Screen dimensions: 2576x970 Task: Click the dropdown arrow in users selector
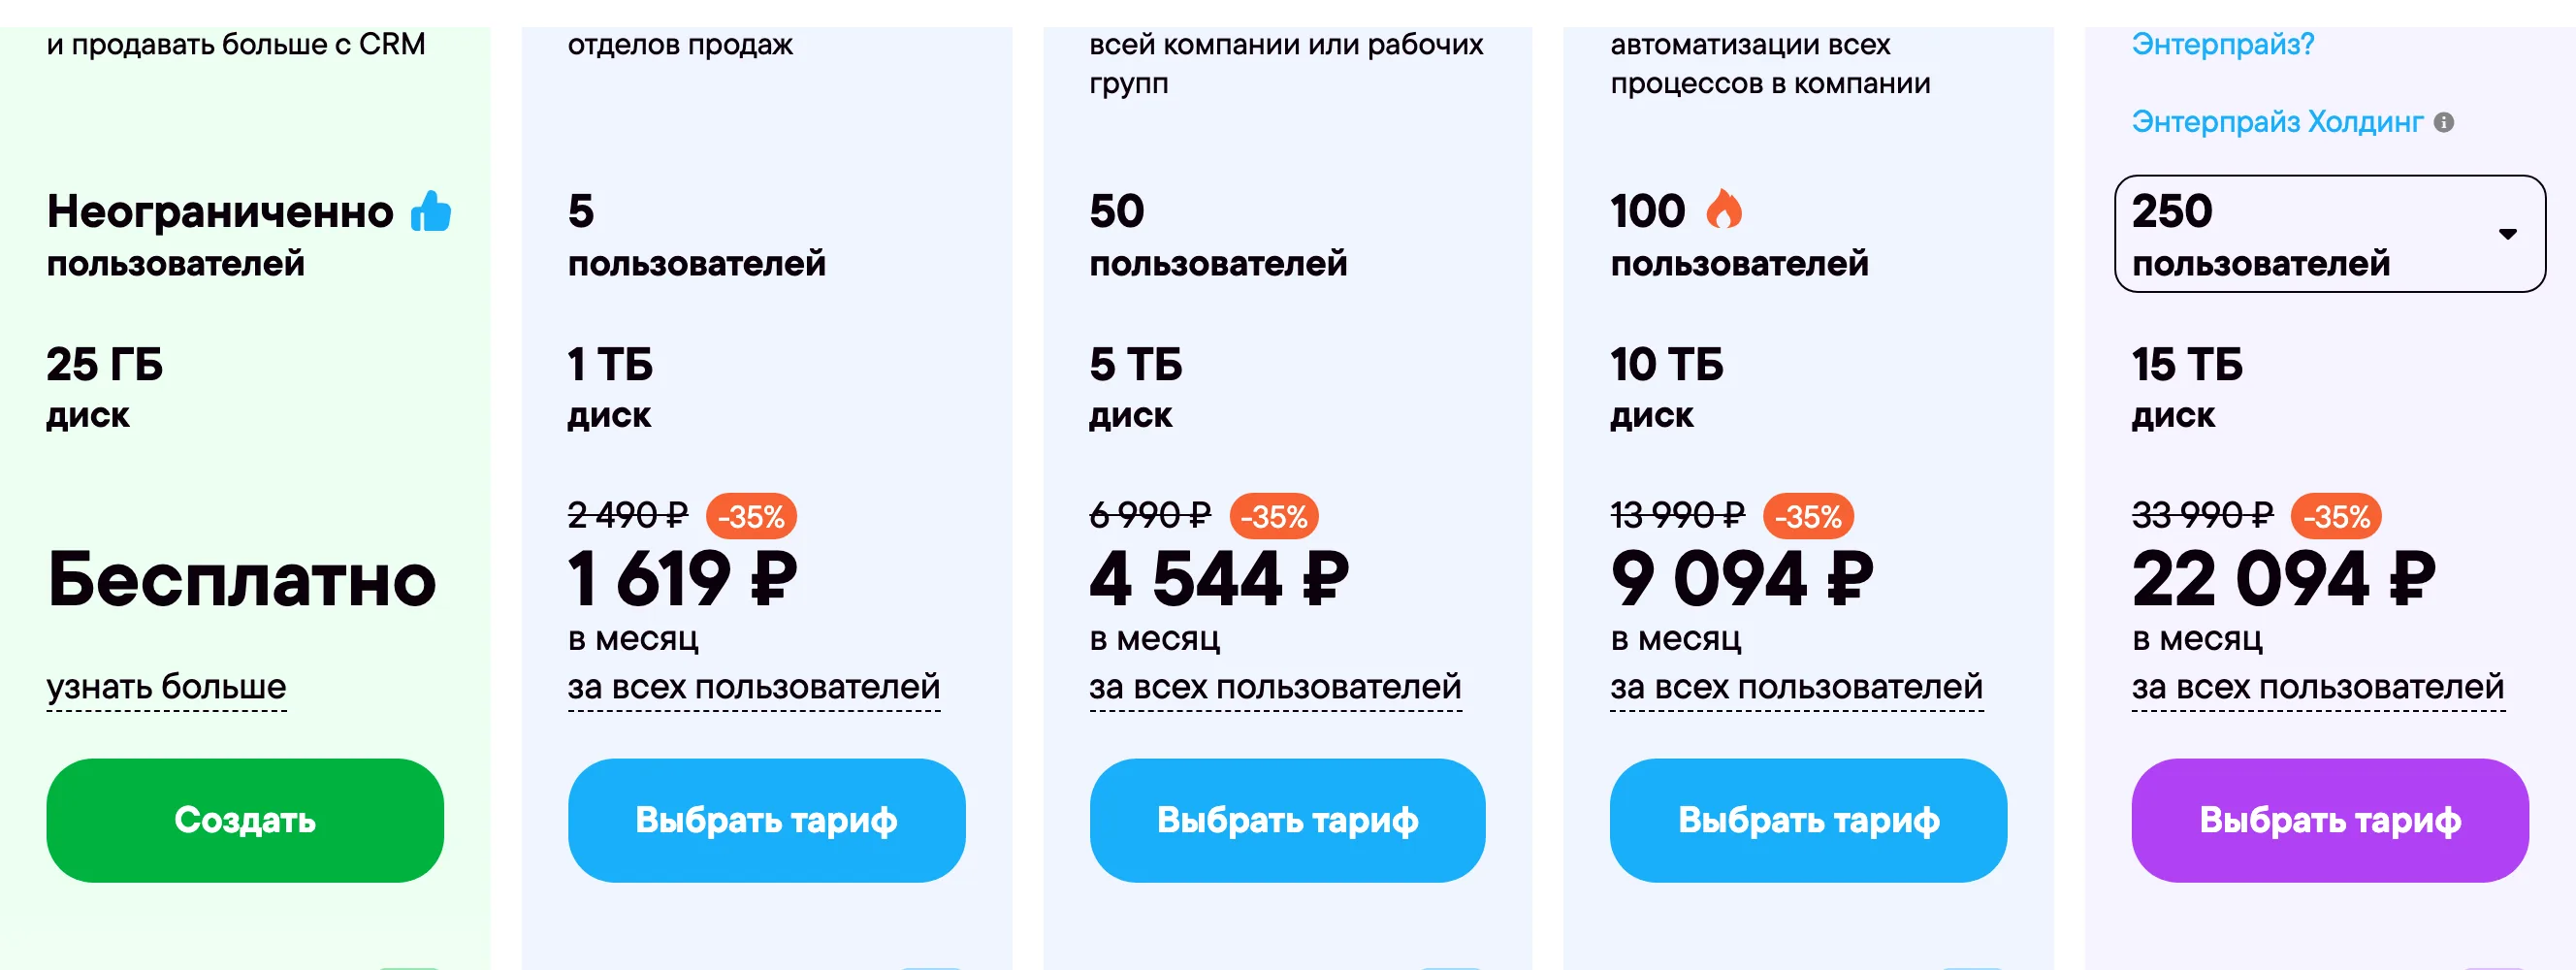click(2507, 234)
